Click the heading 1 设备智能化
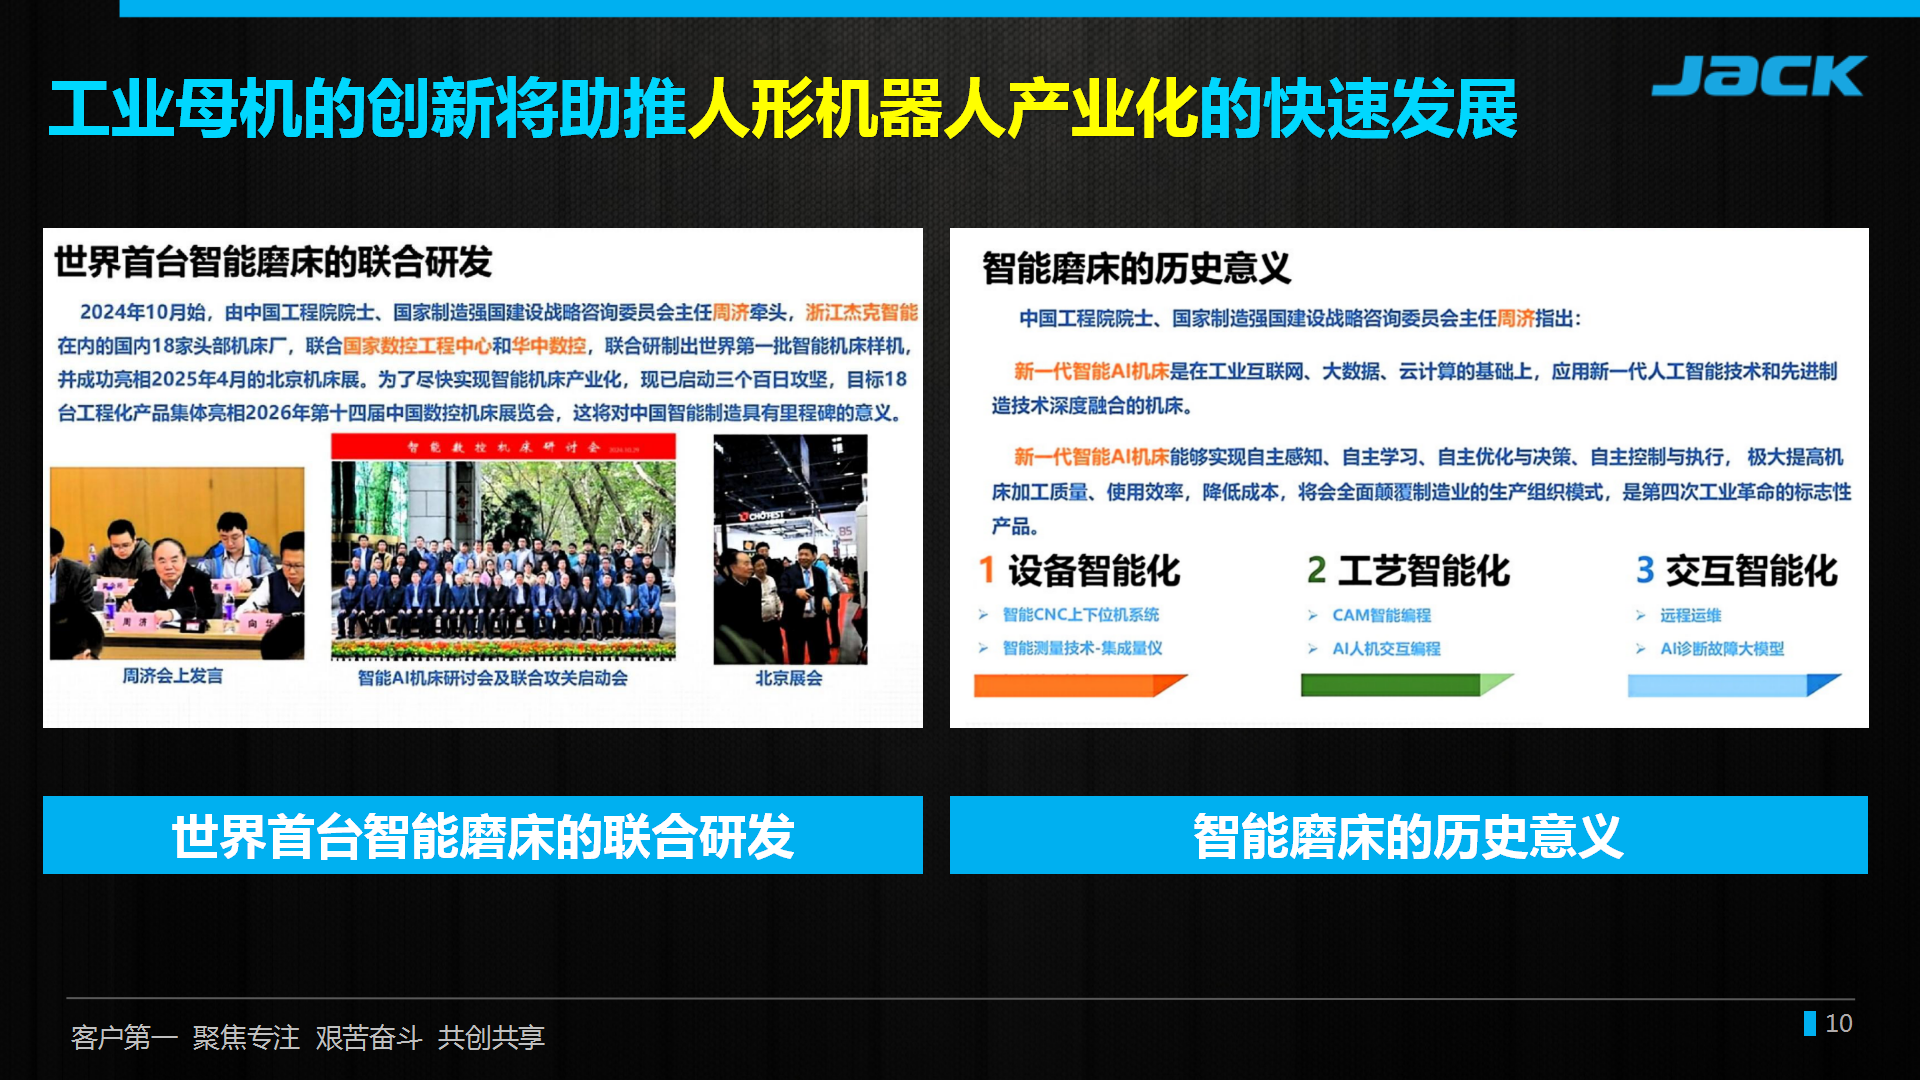Screen dimensions: 1920x1080 1080,571
